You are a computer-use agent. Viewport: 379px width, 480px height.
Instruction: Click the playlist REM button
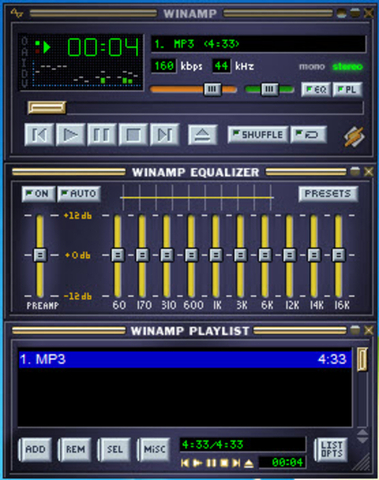75,449
